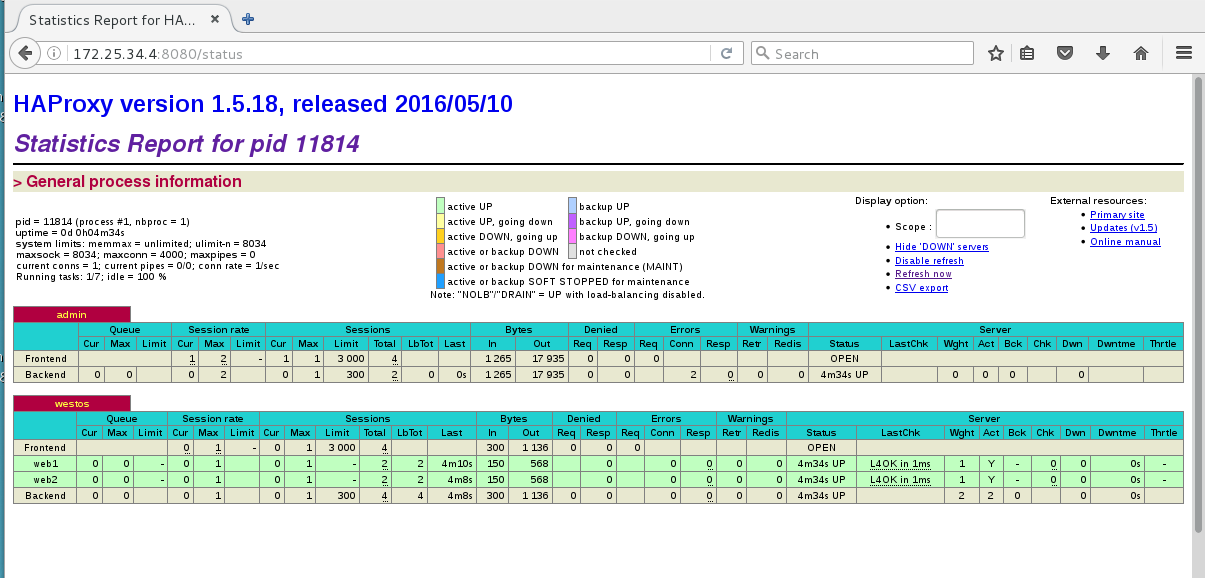Image resolution: width=1205 pixels, height=578 pixels.
Task: Go to the home page icon
Action: pos(1141,54)
